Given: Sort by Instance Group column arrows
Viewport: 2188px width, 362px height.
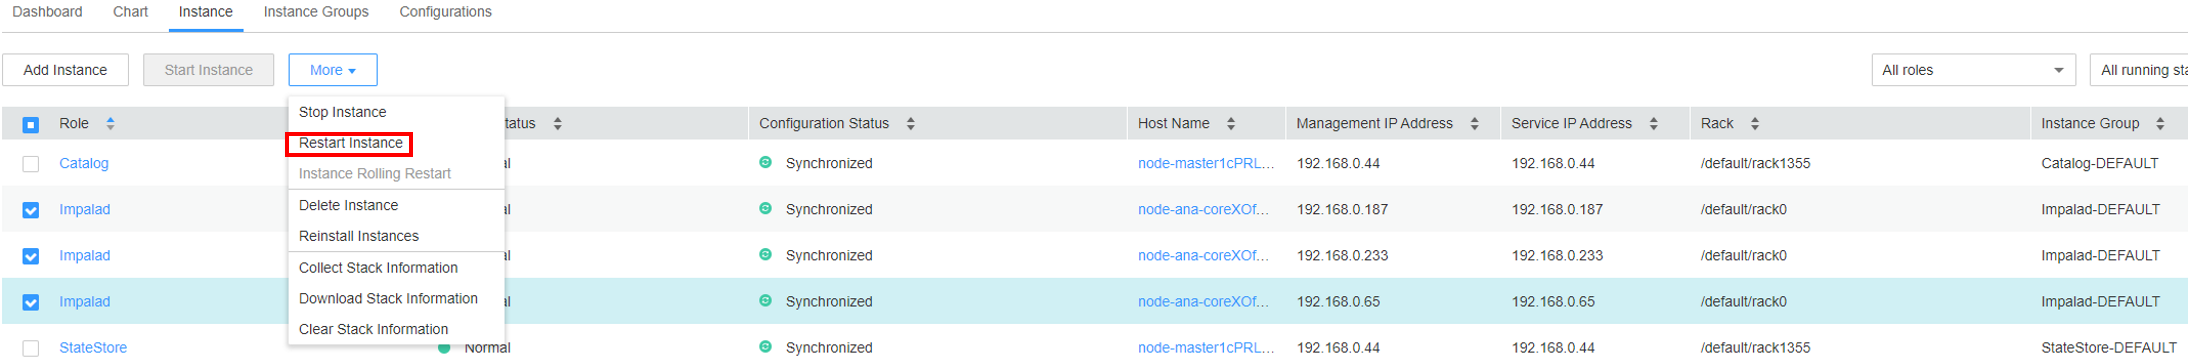Looking at the screenshot, I should (2160, 124).
